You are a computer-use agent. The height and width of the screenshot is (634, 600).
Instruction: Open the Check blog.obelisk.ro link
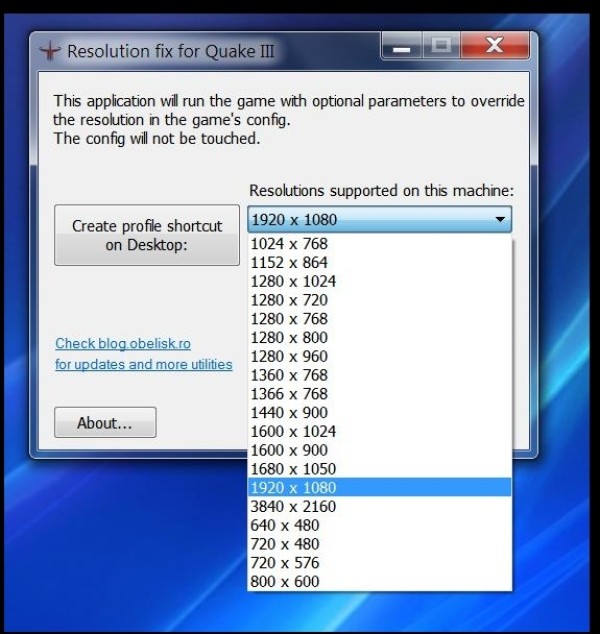[123, 343]
